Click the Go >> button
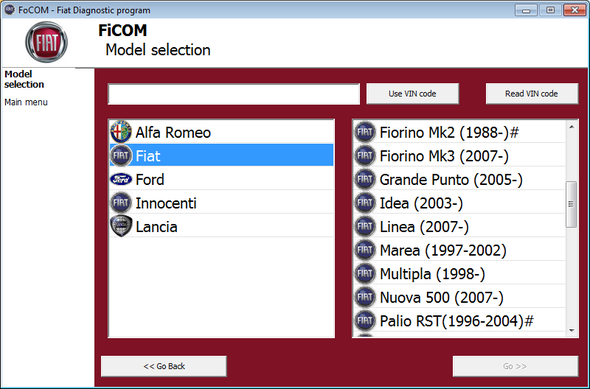The image size is (590, 389). [x=515, y=366]
